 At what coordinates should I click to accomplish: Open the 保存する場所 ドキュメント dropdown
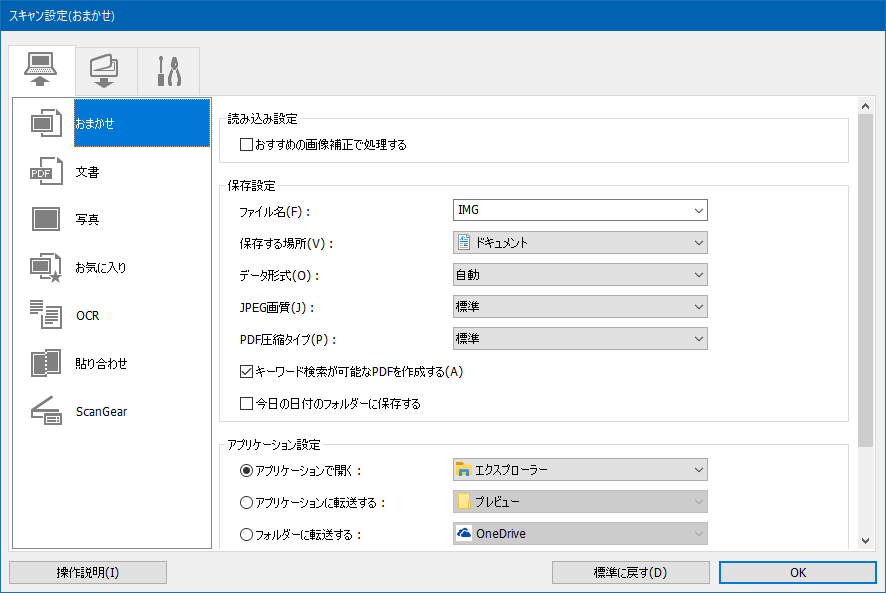(x=580, y=243)
